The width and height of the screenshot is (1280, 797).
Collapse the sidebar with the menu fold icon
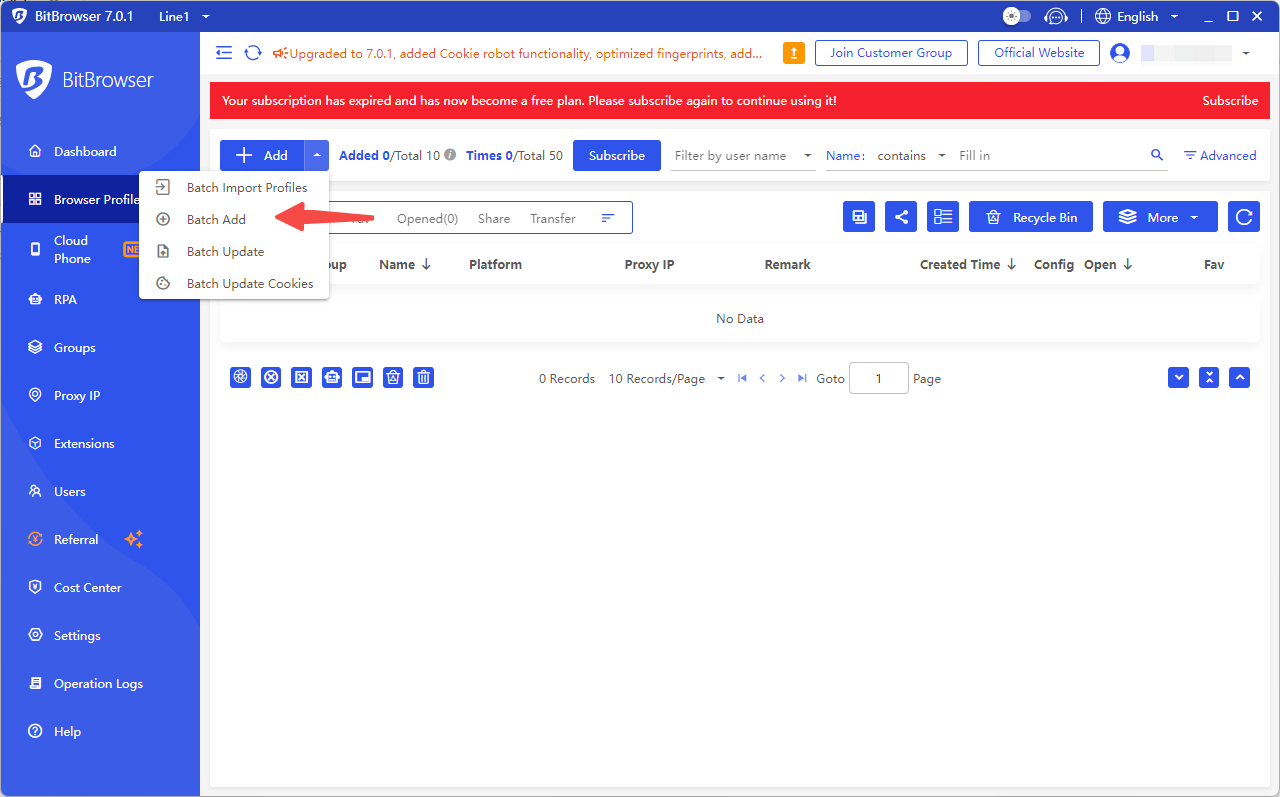[x=224, y=53]
